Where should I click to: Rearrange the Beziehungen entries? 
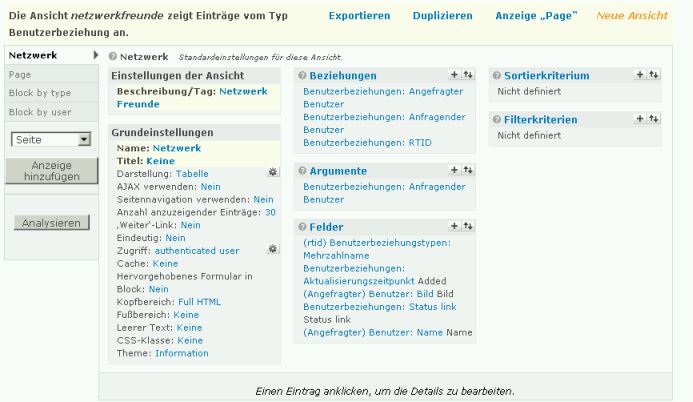point(467,75)
